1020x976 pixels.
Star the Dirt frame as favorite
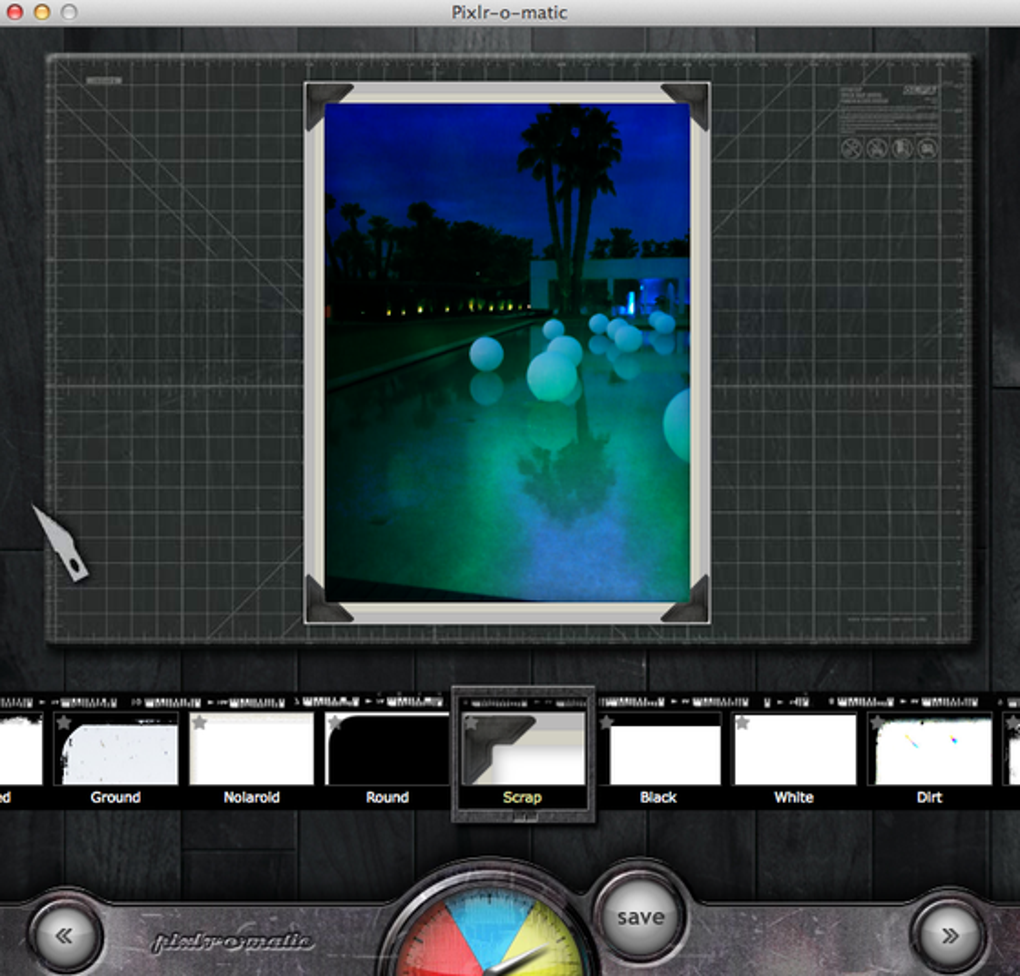(x=878, y=723)
